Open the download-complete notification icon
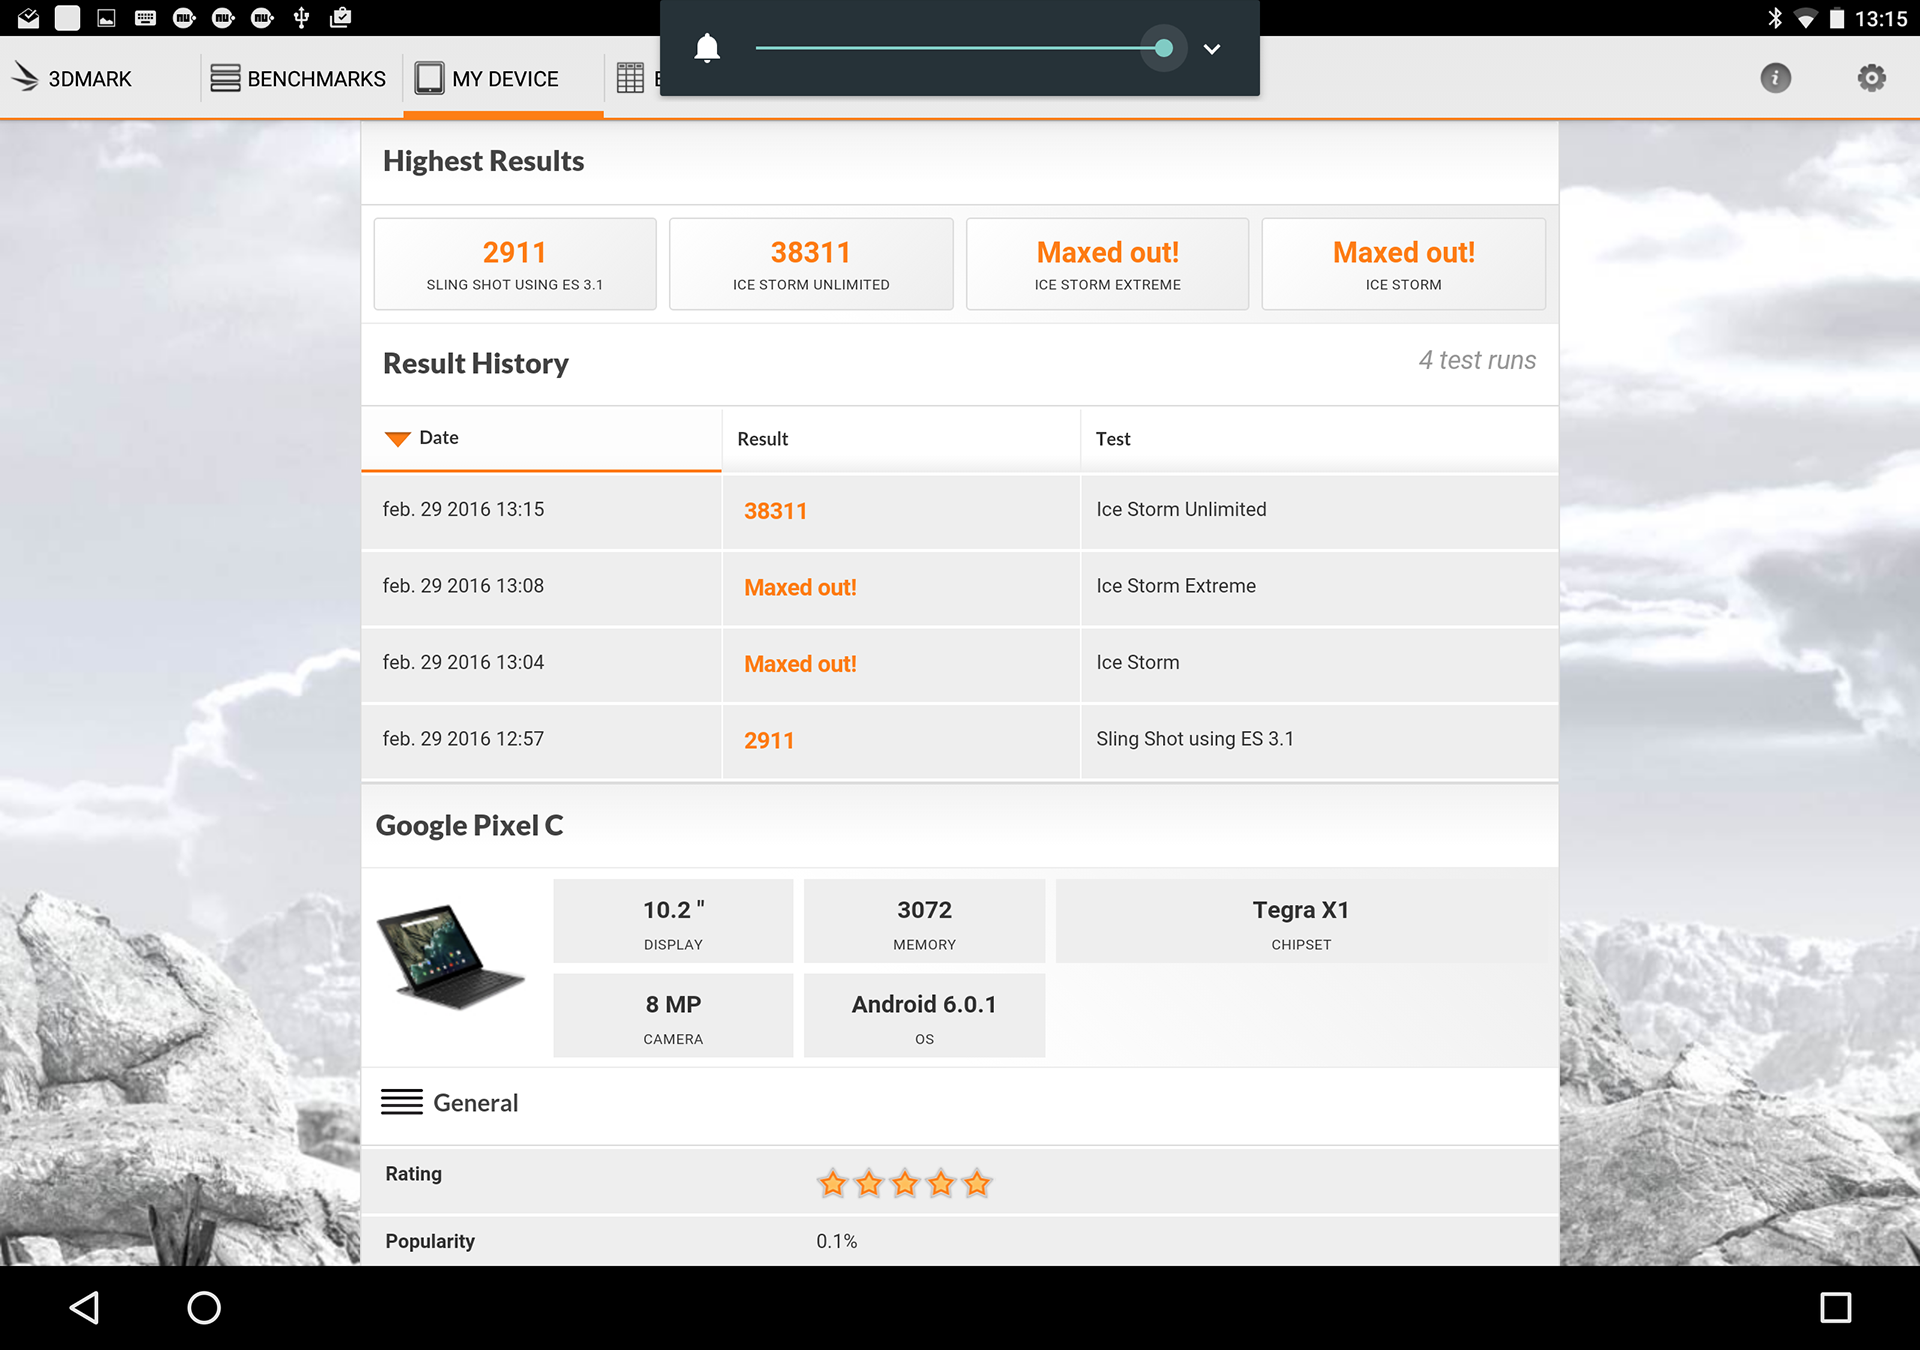The height and width of the screenshot is (1350, 1920). [x=340, y=18]
